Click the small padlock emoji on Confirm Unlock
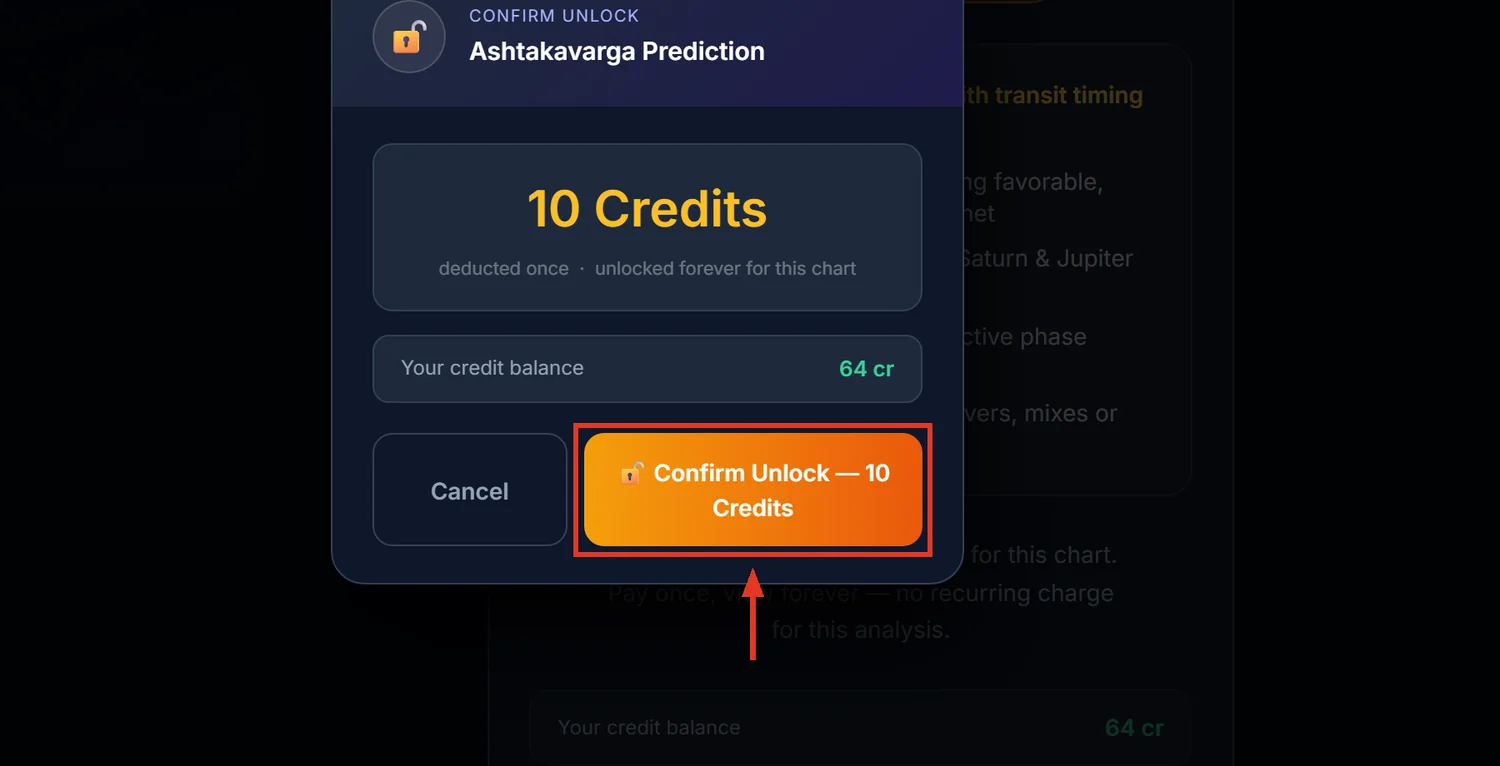 click(x=631, y=472)
